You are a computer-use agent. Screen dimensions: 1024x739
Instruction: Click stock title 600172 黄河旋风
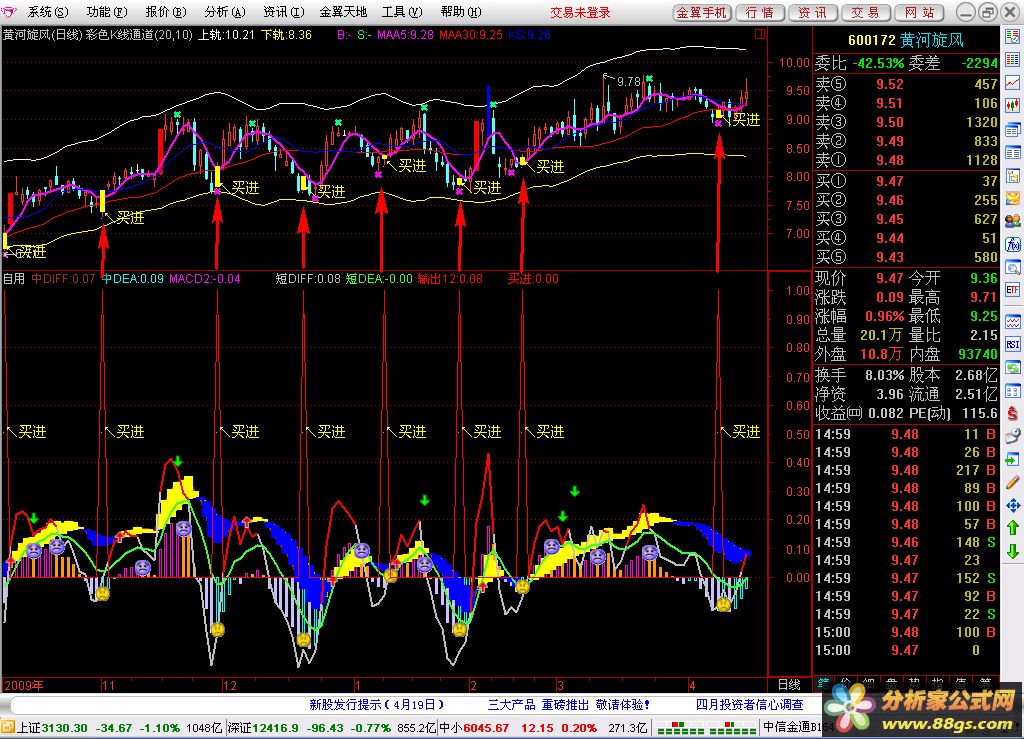[x=906, y=40]
